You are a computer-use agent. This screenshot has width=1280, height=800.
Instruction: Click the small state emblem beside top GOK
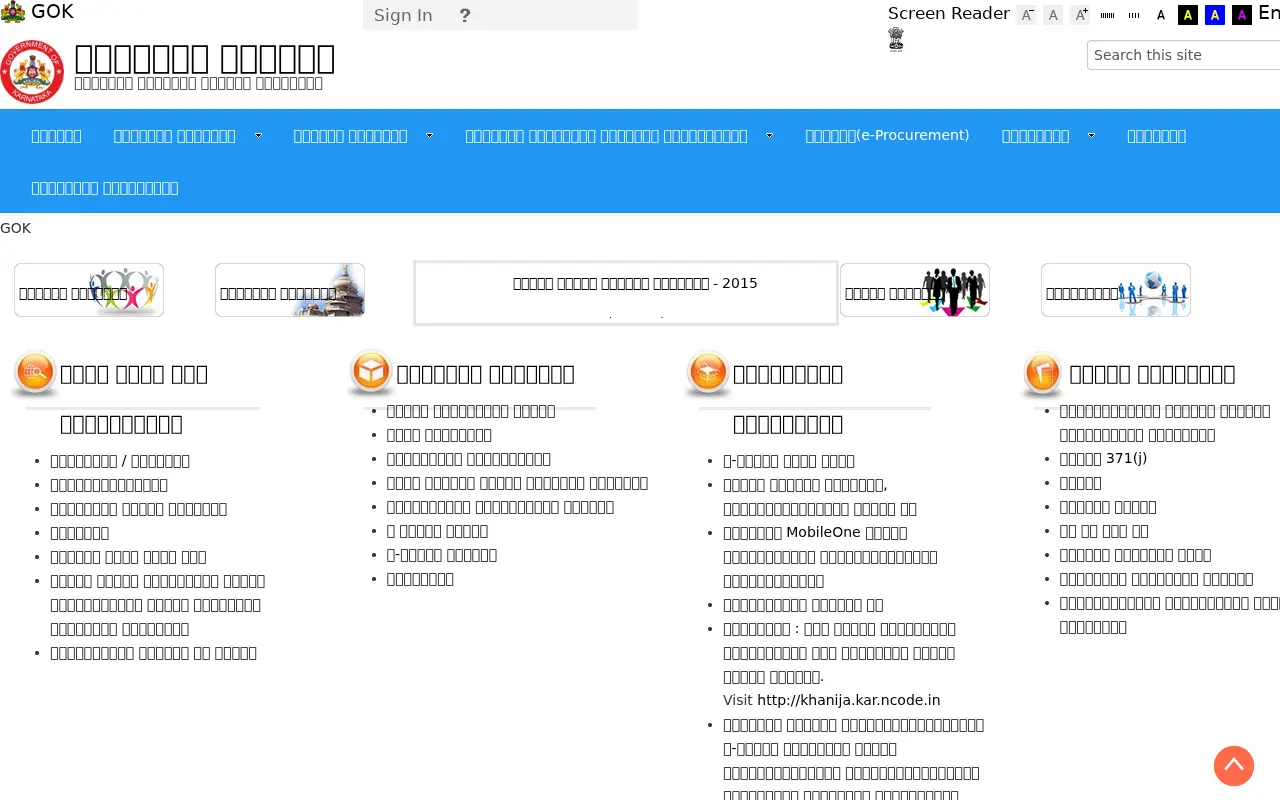13,12
